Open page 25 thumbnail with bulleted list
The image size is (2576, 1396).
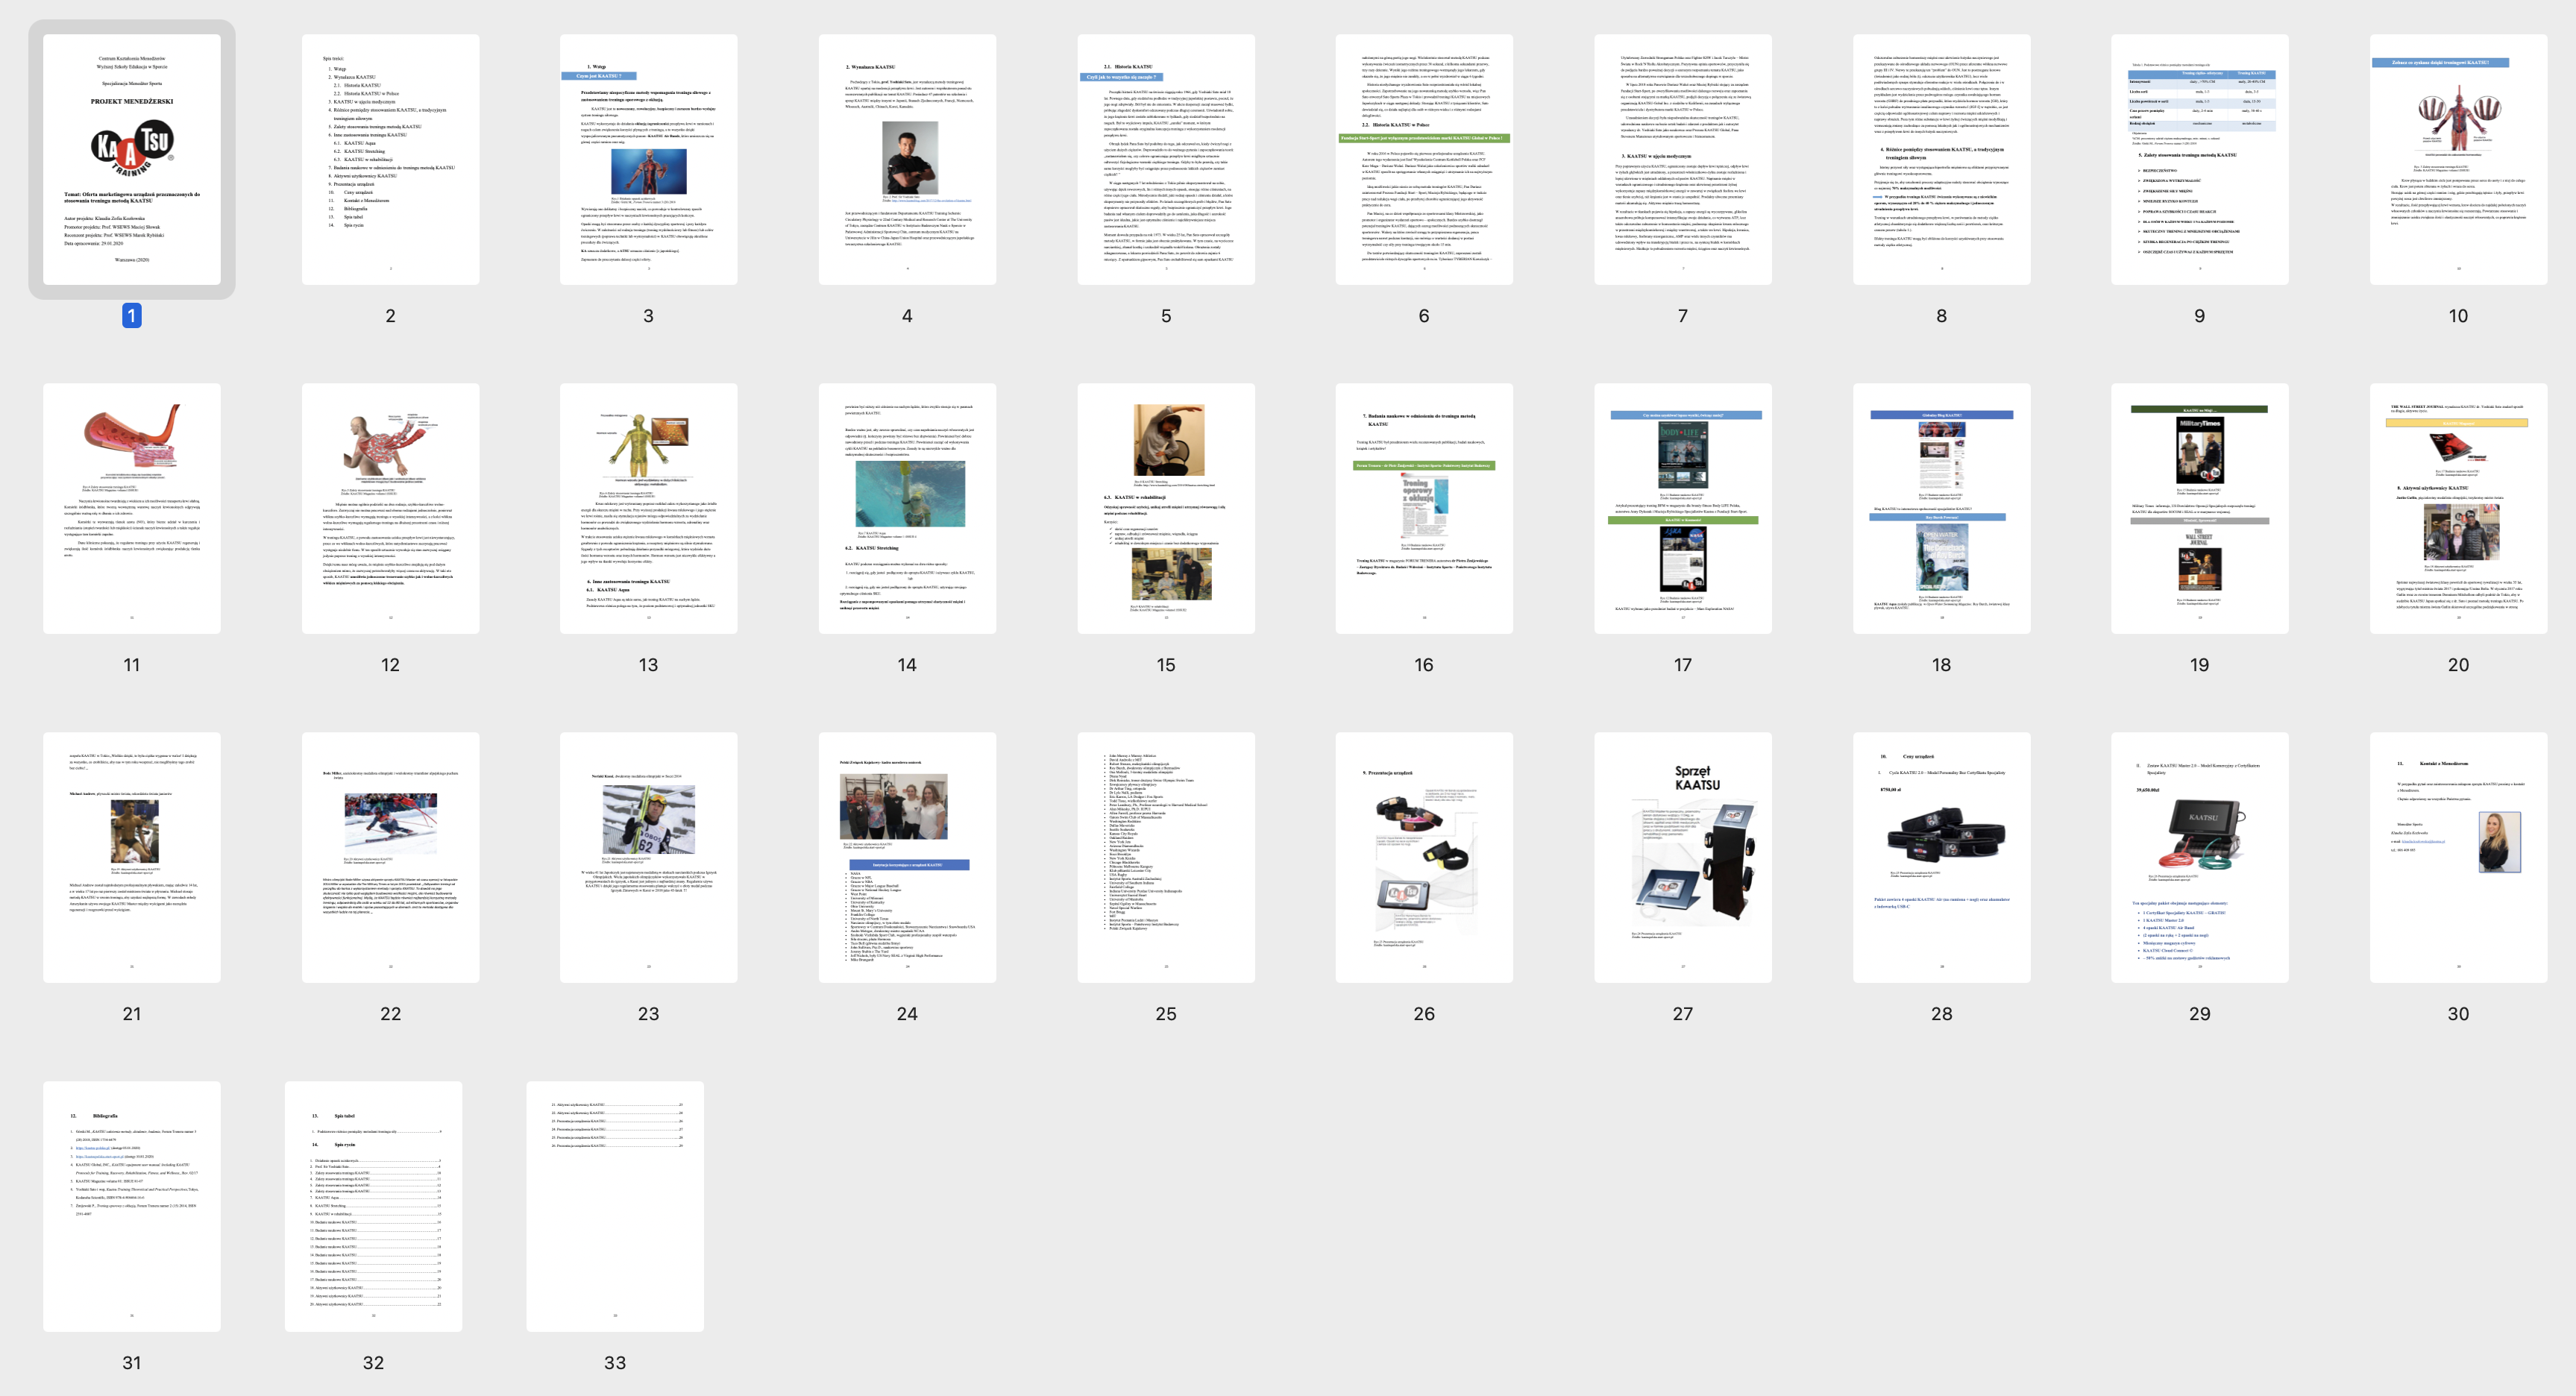(1165, 857)
